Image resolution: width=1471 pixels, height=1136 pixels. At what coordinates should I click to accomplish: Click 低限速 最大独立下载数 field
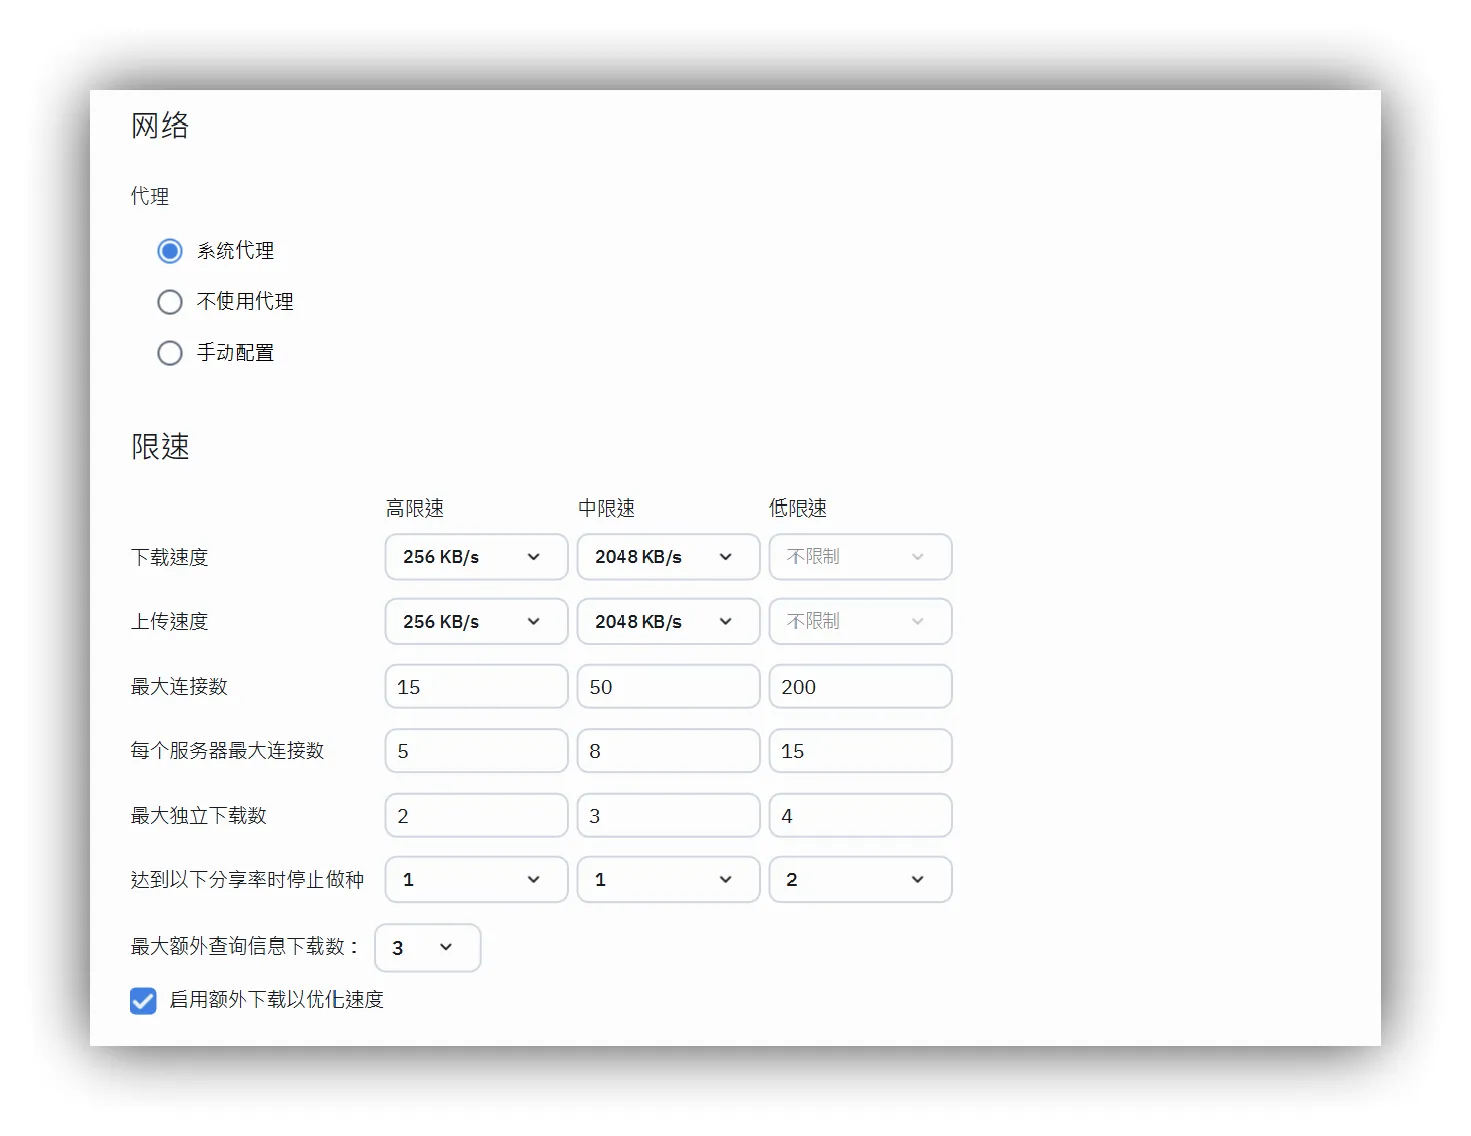click(x=860, y=816)
